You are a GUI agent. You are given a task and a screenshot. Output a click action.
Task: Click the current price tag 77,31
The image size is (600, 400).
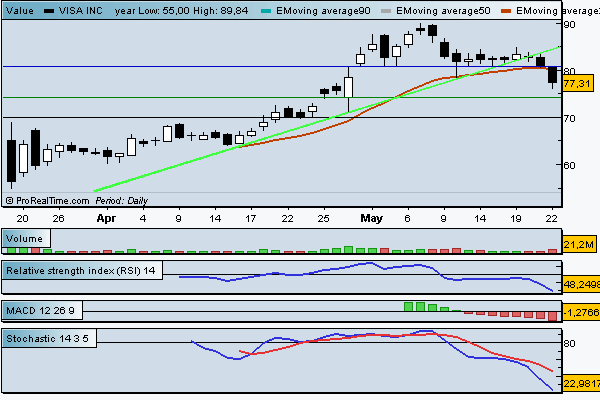[x=578, y=83]
